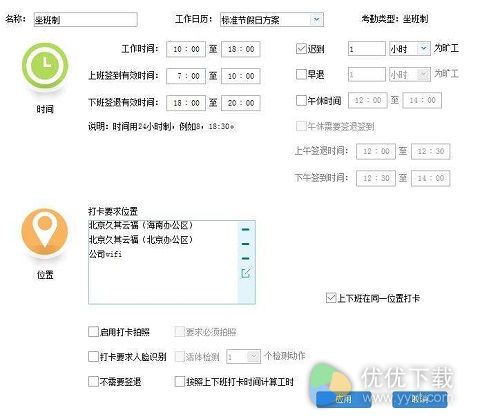Click the 工作时间 start time field

click(186, 49)
